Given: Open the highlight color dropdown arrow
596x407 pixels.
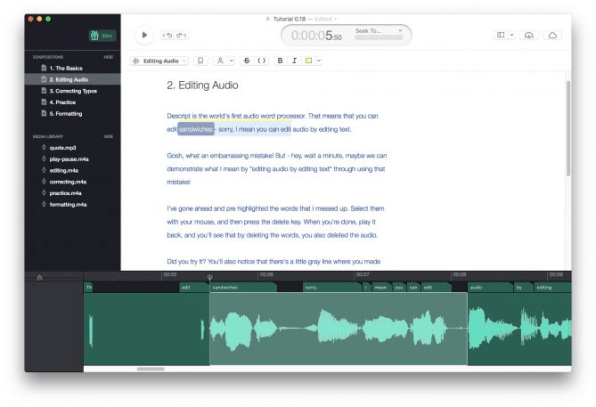Looking at the screenshot, I should [319, 61].
